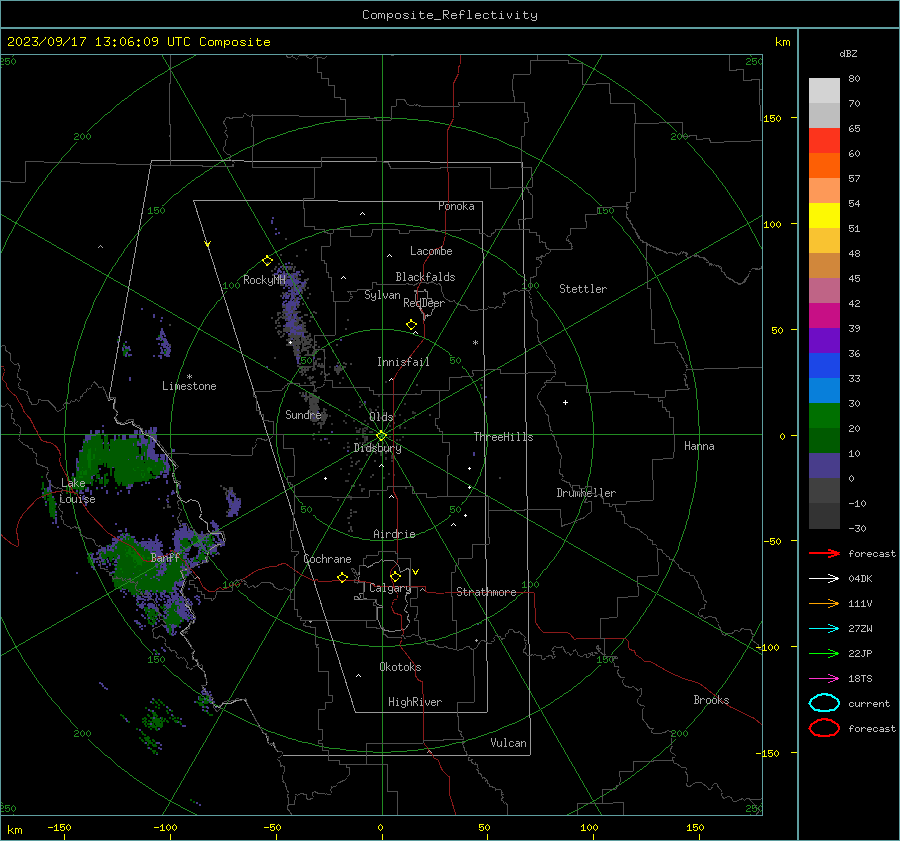The image size is (900, 841).
Task: Click the Lake Louise label
Action: (x=76, y=491)
